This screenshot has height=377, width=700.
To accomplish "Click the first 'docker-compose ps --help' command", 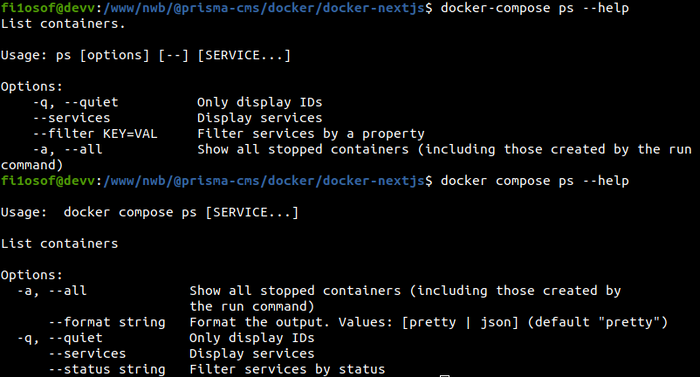I will pyautogui.click(x=534, y=8).
